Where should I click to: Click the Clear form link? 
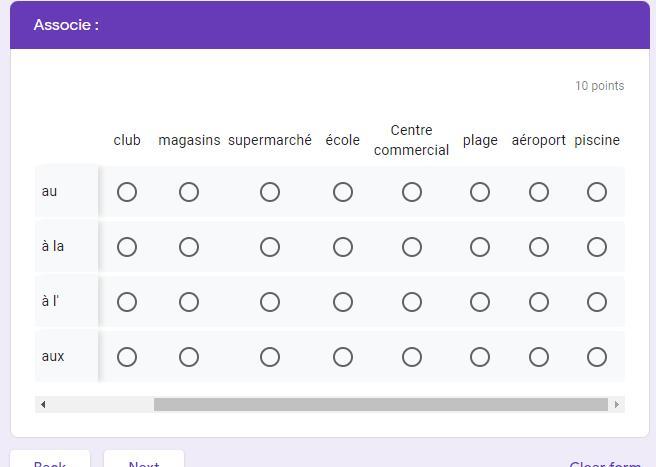click(605, 464)
